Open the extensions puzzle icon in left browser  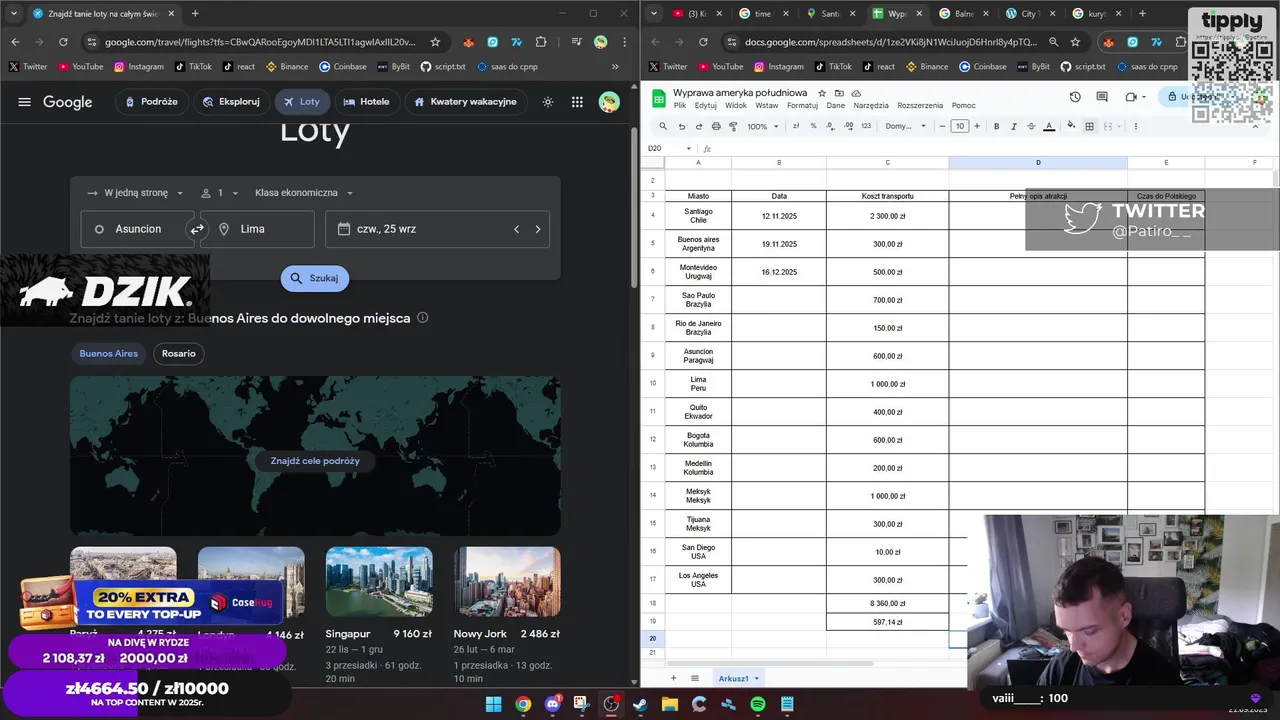[x=541, y=42]
